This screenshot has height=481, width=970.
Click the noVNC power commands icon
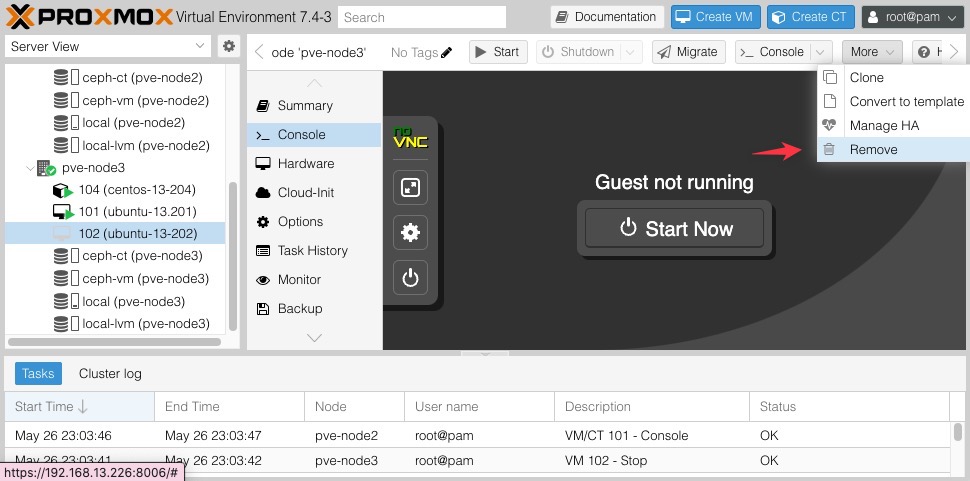pos(411,278)
